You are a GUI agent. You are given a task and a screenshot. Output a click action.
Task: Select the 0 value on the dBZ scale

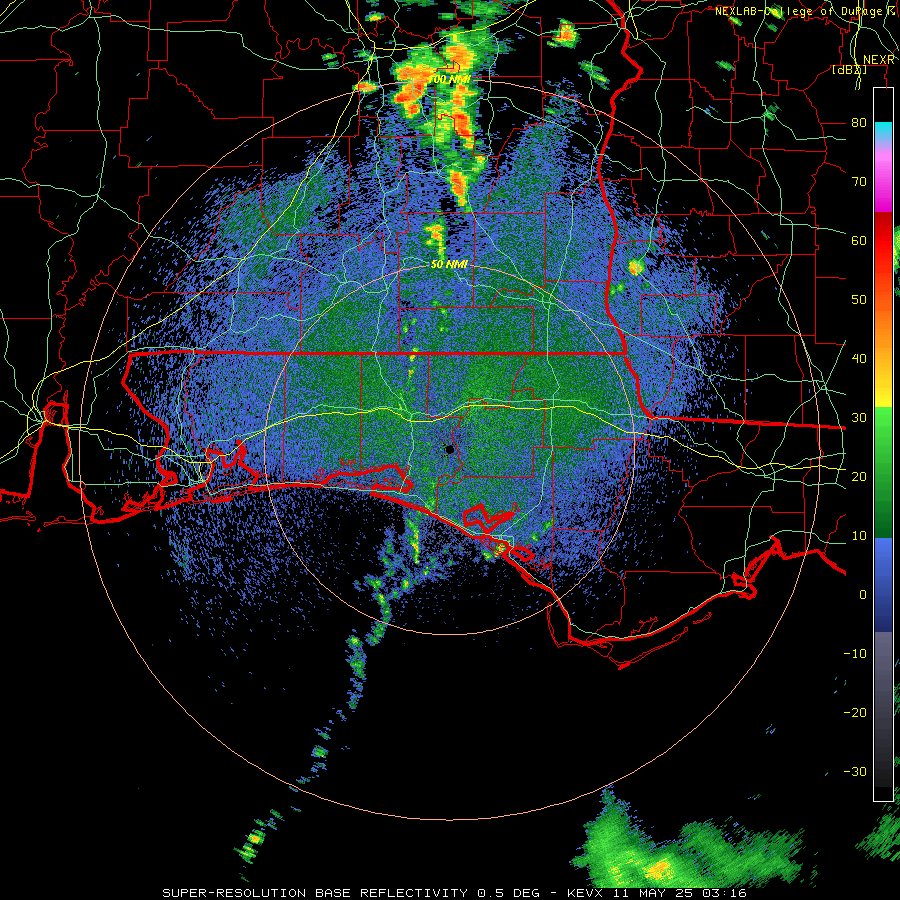click(863, 595)
